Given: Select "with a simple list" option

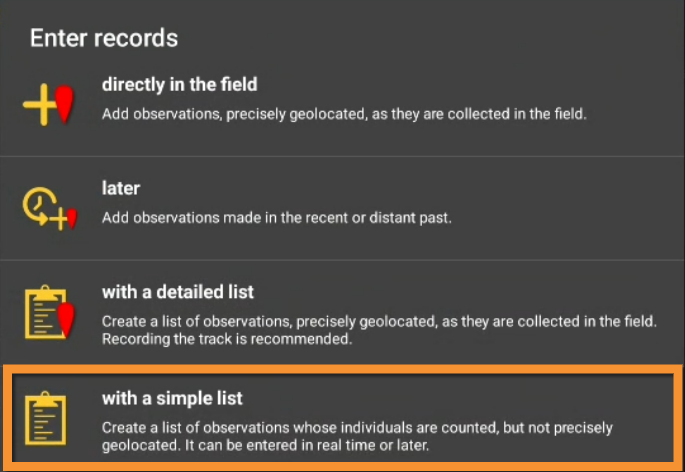Looking at the screenshot, I should click(x=172, y=398).
